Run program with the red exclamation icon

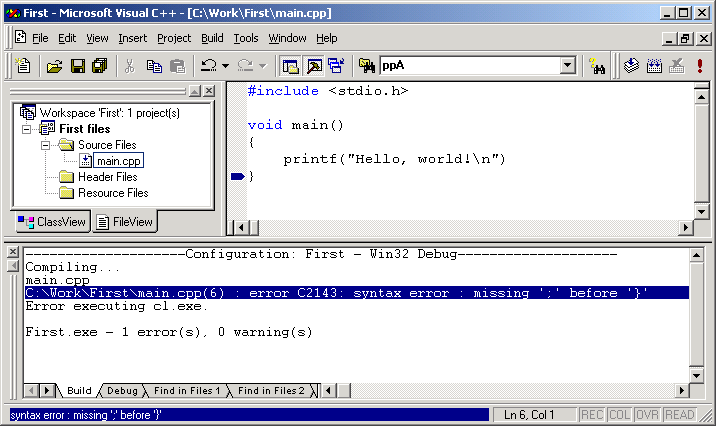700,66
